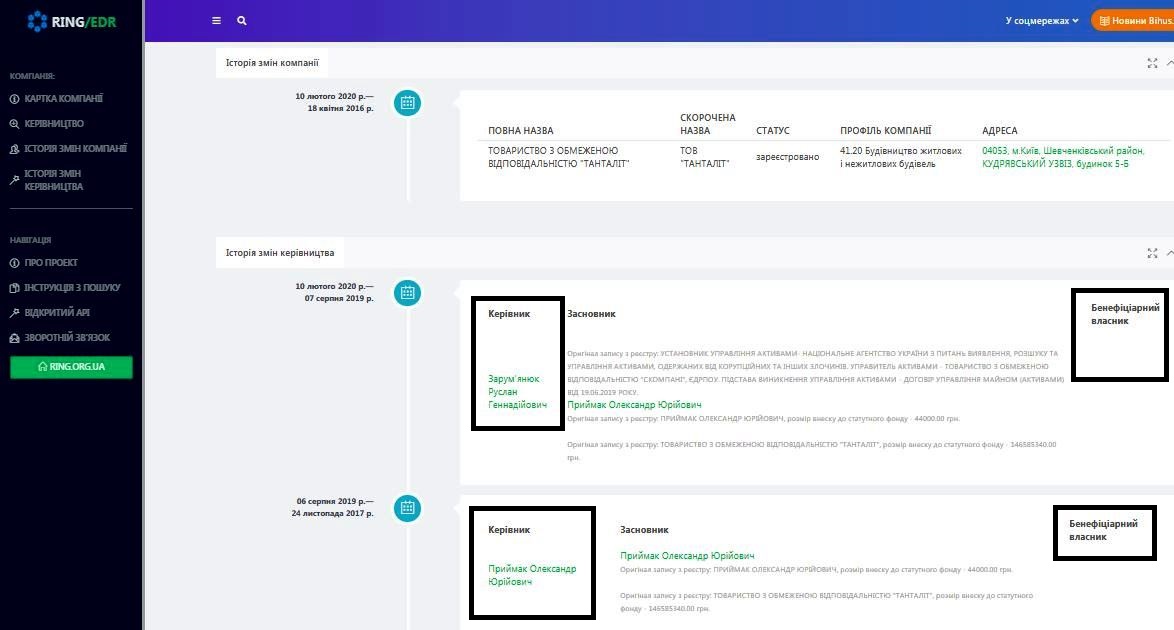Toggle the hamburger menu icon

click(x=216, y=21)
